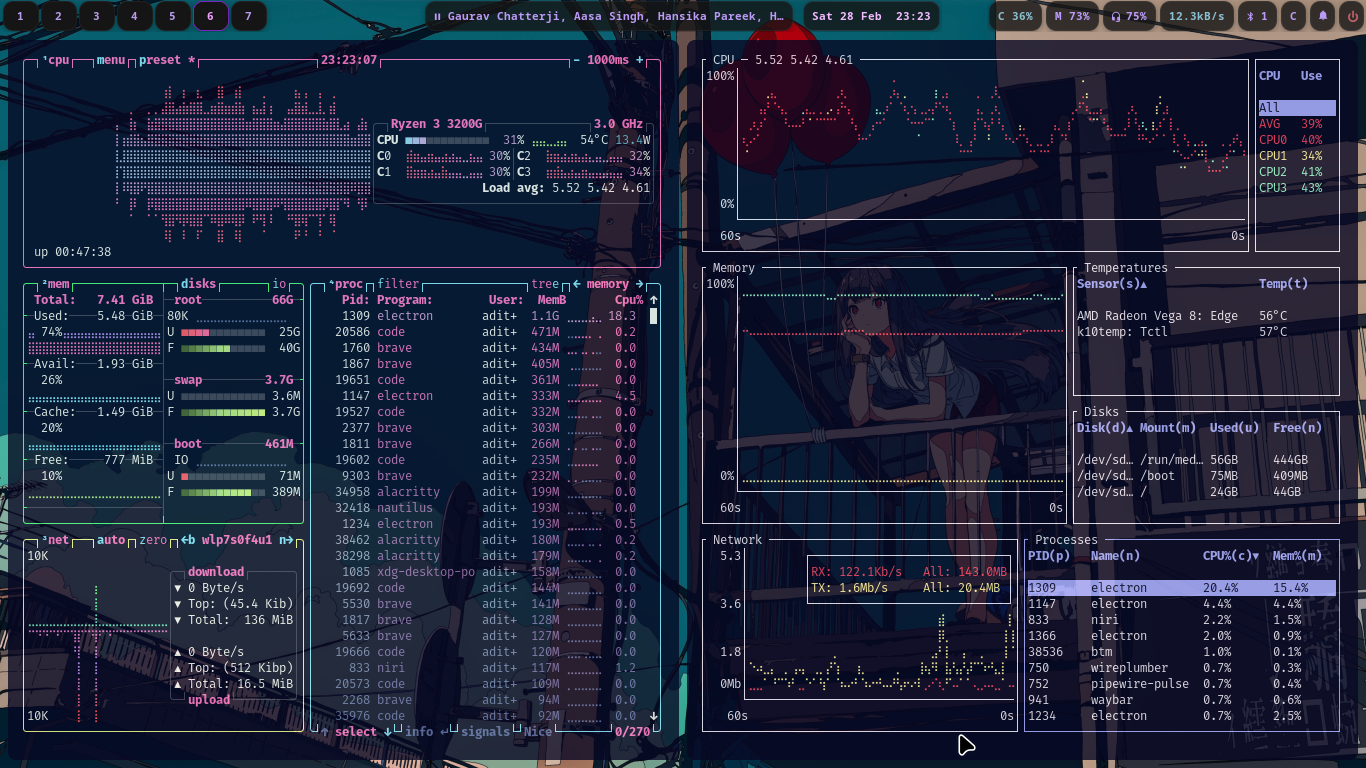Open the btop menu
The image size is (1366, 768).
coord(112,60)
